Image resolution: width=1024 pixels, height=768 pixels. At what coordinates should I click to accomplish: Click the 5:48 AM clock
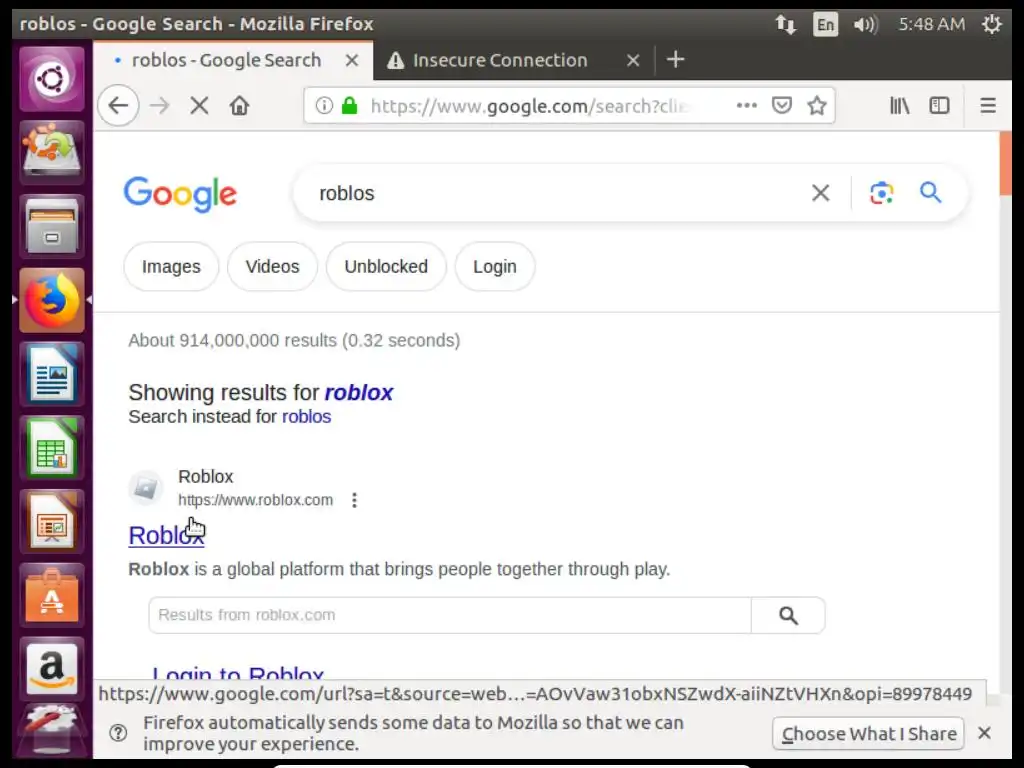(x=931, y=24)
